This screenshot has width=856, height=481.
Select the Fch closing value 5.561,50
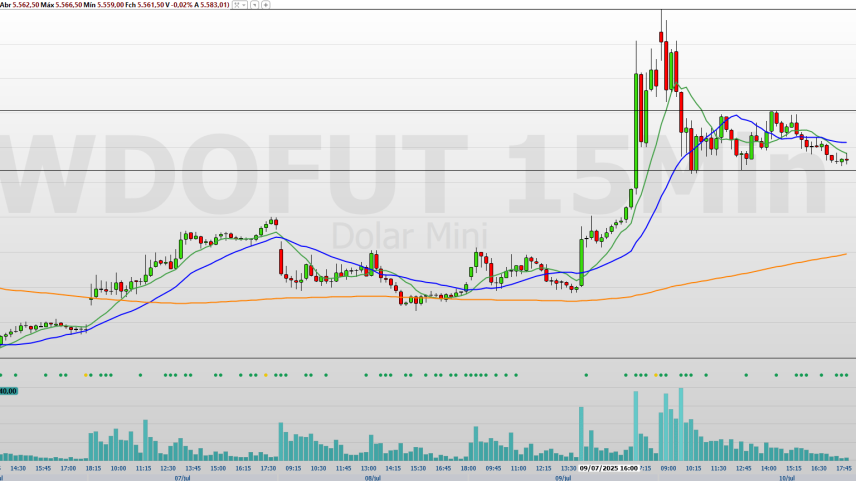tap(151, 5)
